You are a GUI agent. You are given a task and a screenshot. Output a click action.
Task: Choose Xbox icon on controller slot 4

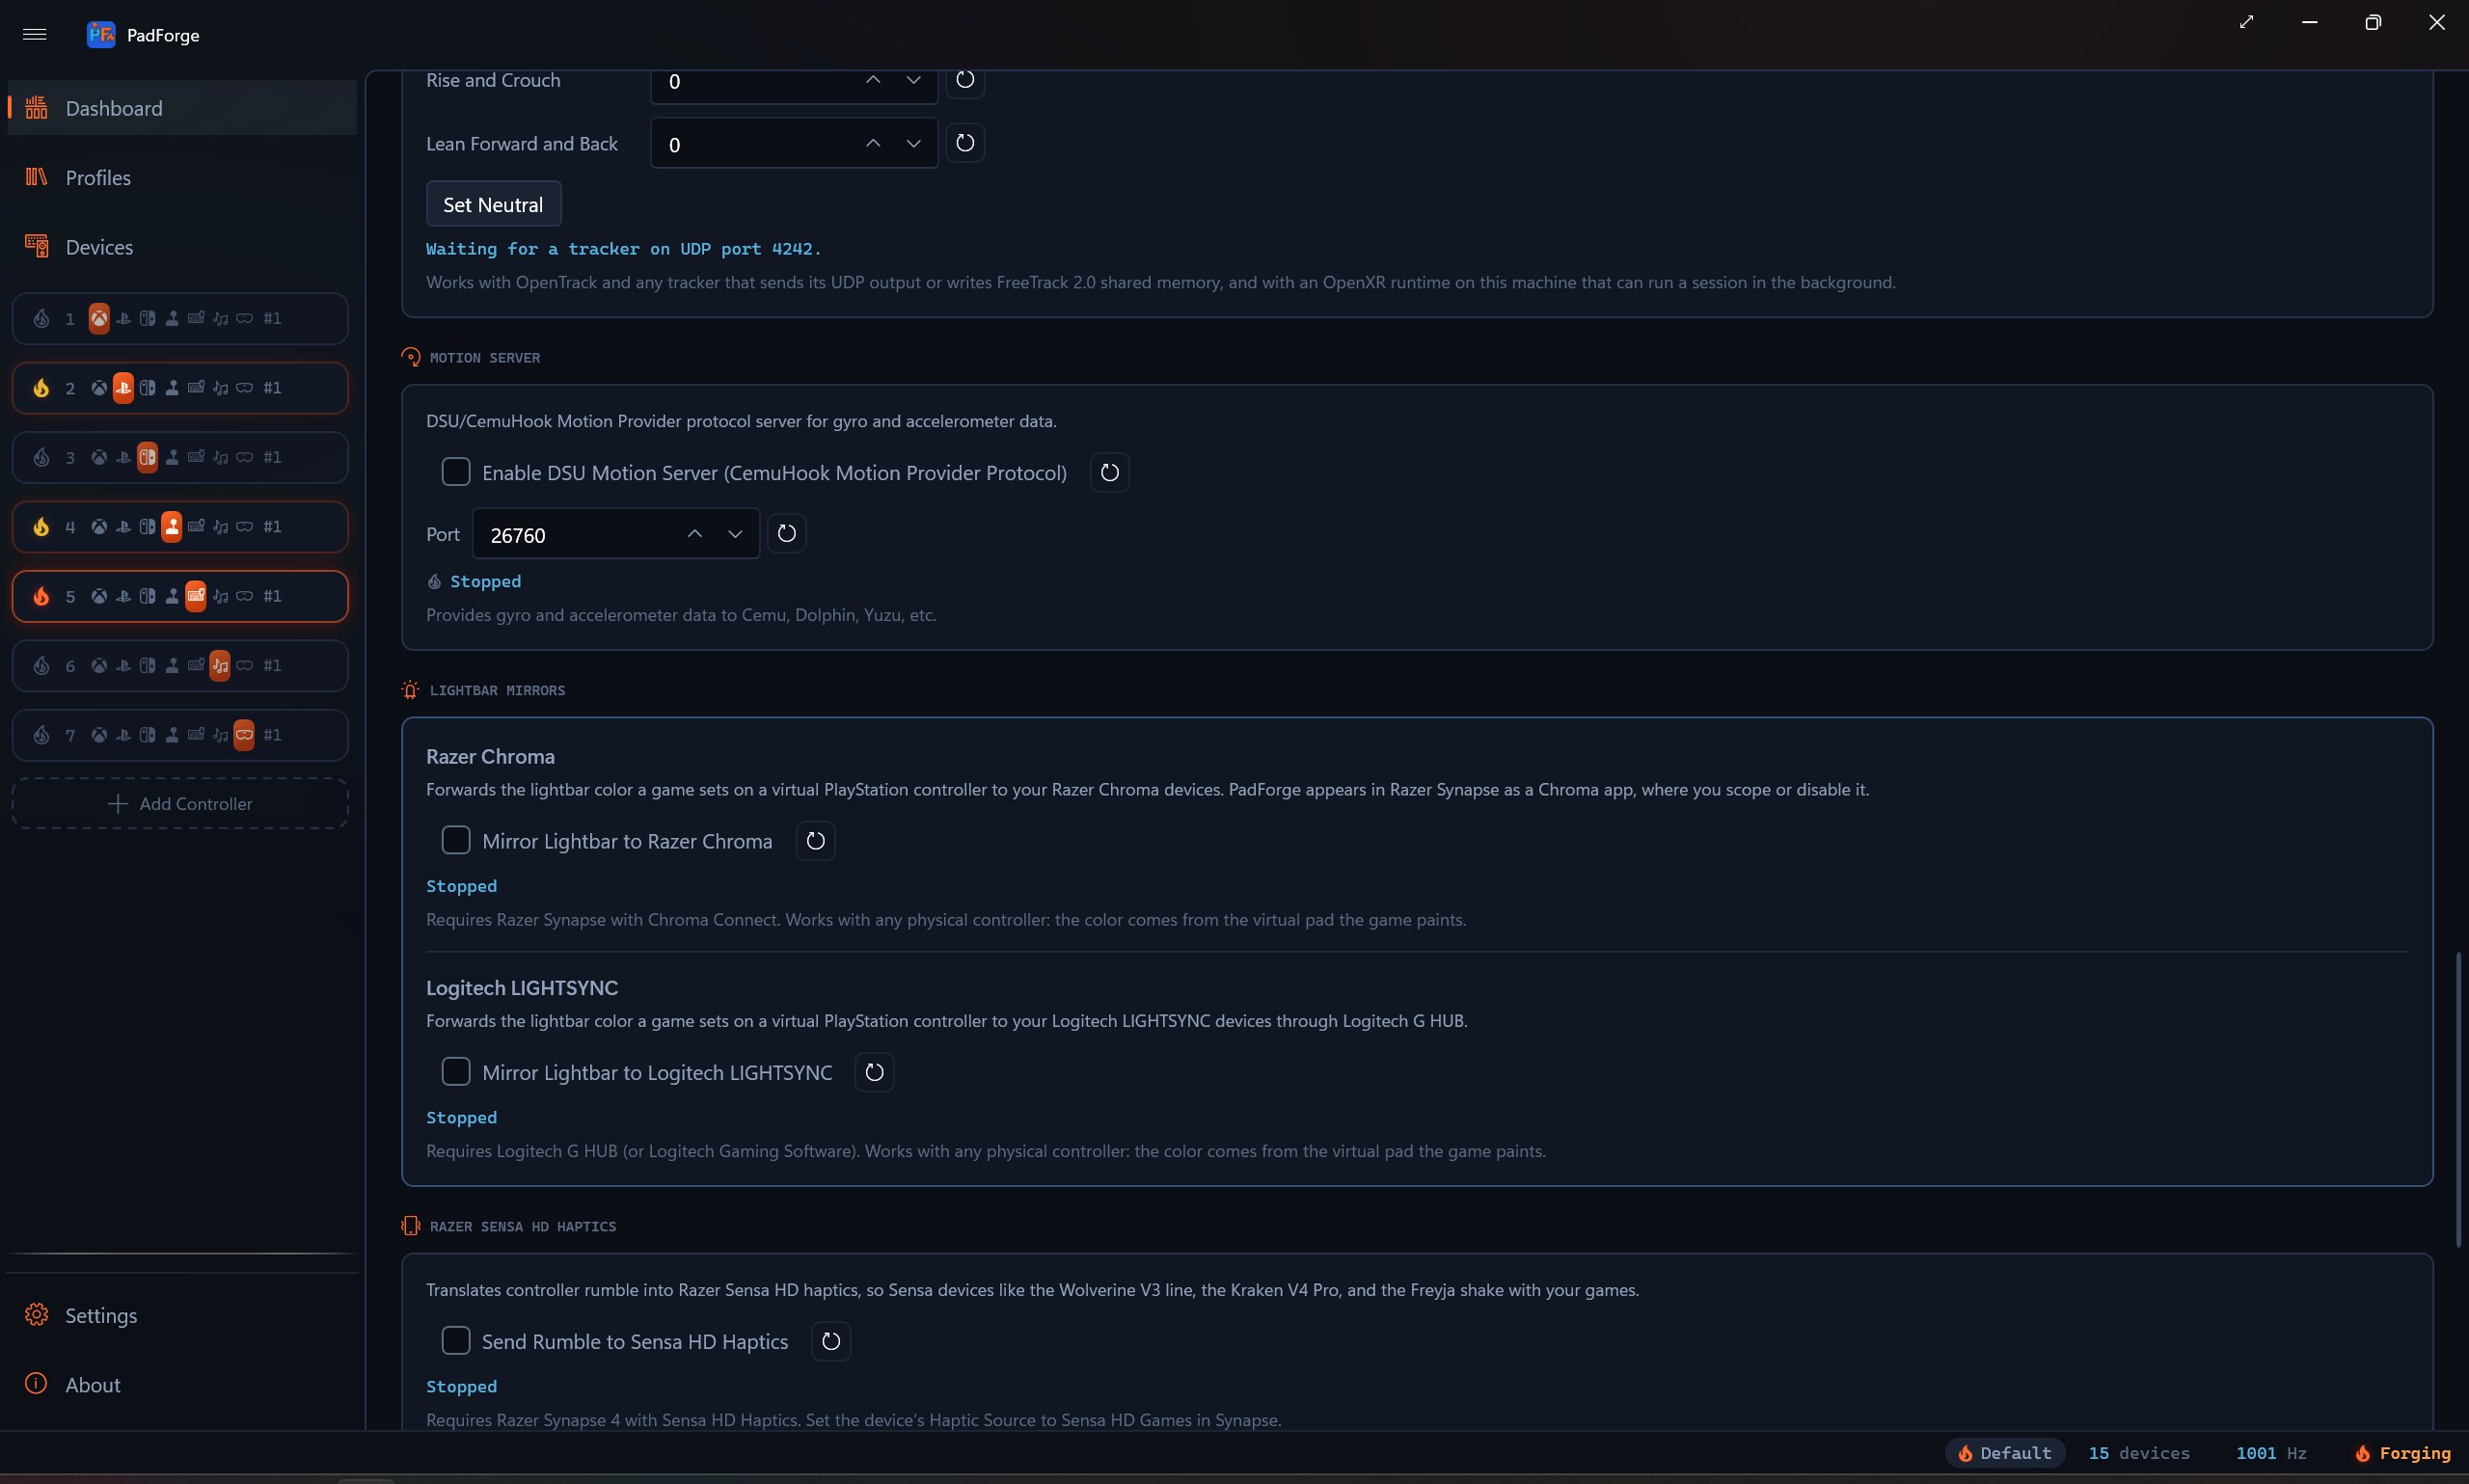[99, 527]
